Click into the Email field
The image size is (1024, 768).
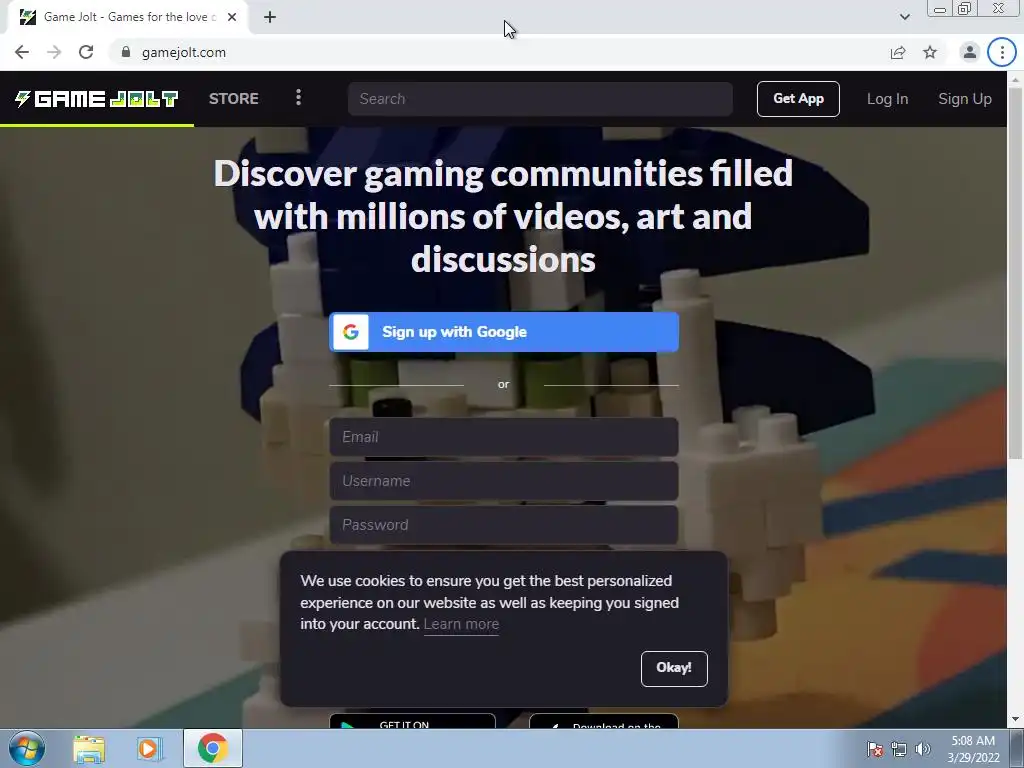[504, 437]
